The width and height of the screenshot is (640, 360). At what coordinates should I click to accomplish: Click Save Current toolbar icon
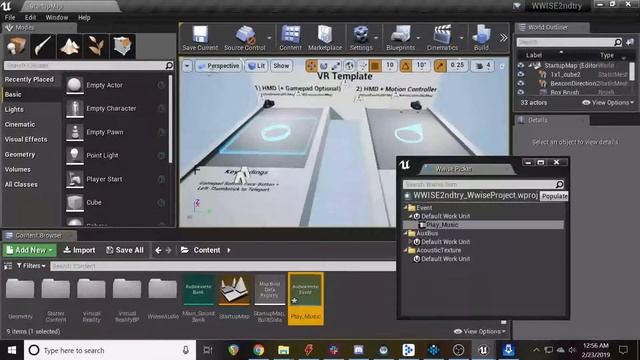tap(200, 38)
